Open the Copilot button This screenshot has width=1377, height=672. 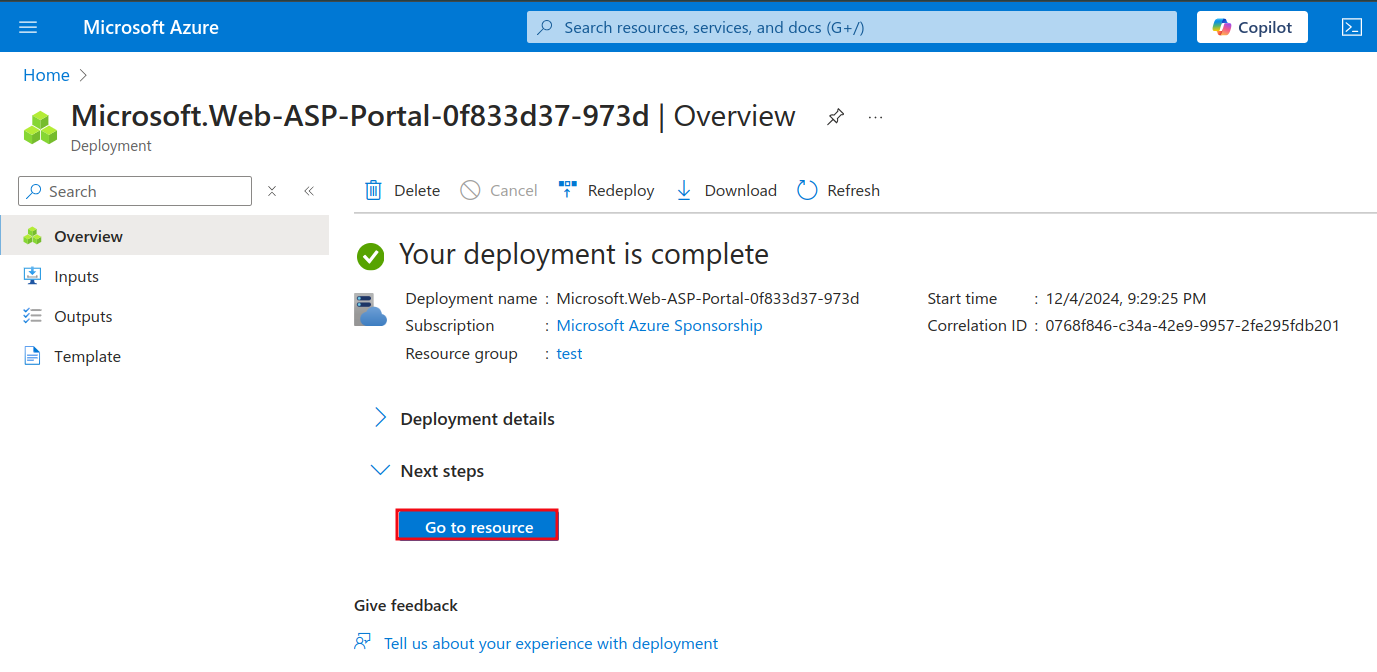(x=1252, y=27)
